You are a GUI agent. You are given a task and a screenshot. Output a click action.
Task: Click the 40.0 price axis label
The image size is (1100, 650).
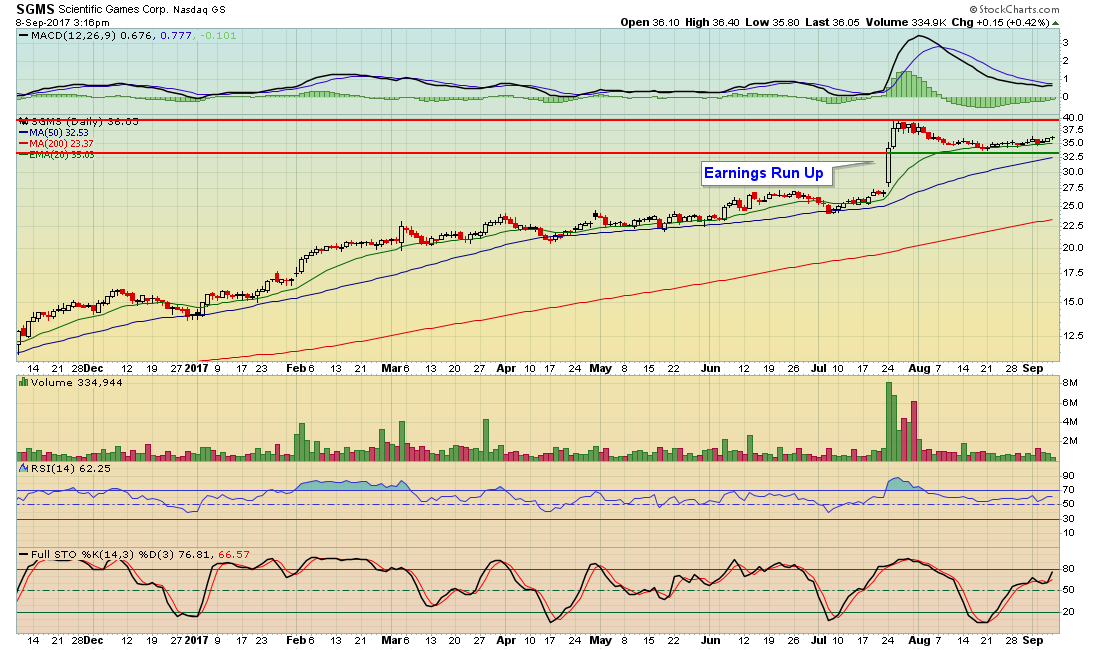tap(1073, 117)
